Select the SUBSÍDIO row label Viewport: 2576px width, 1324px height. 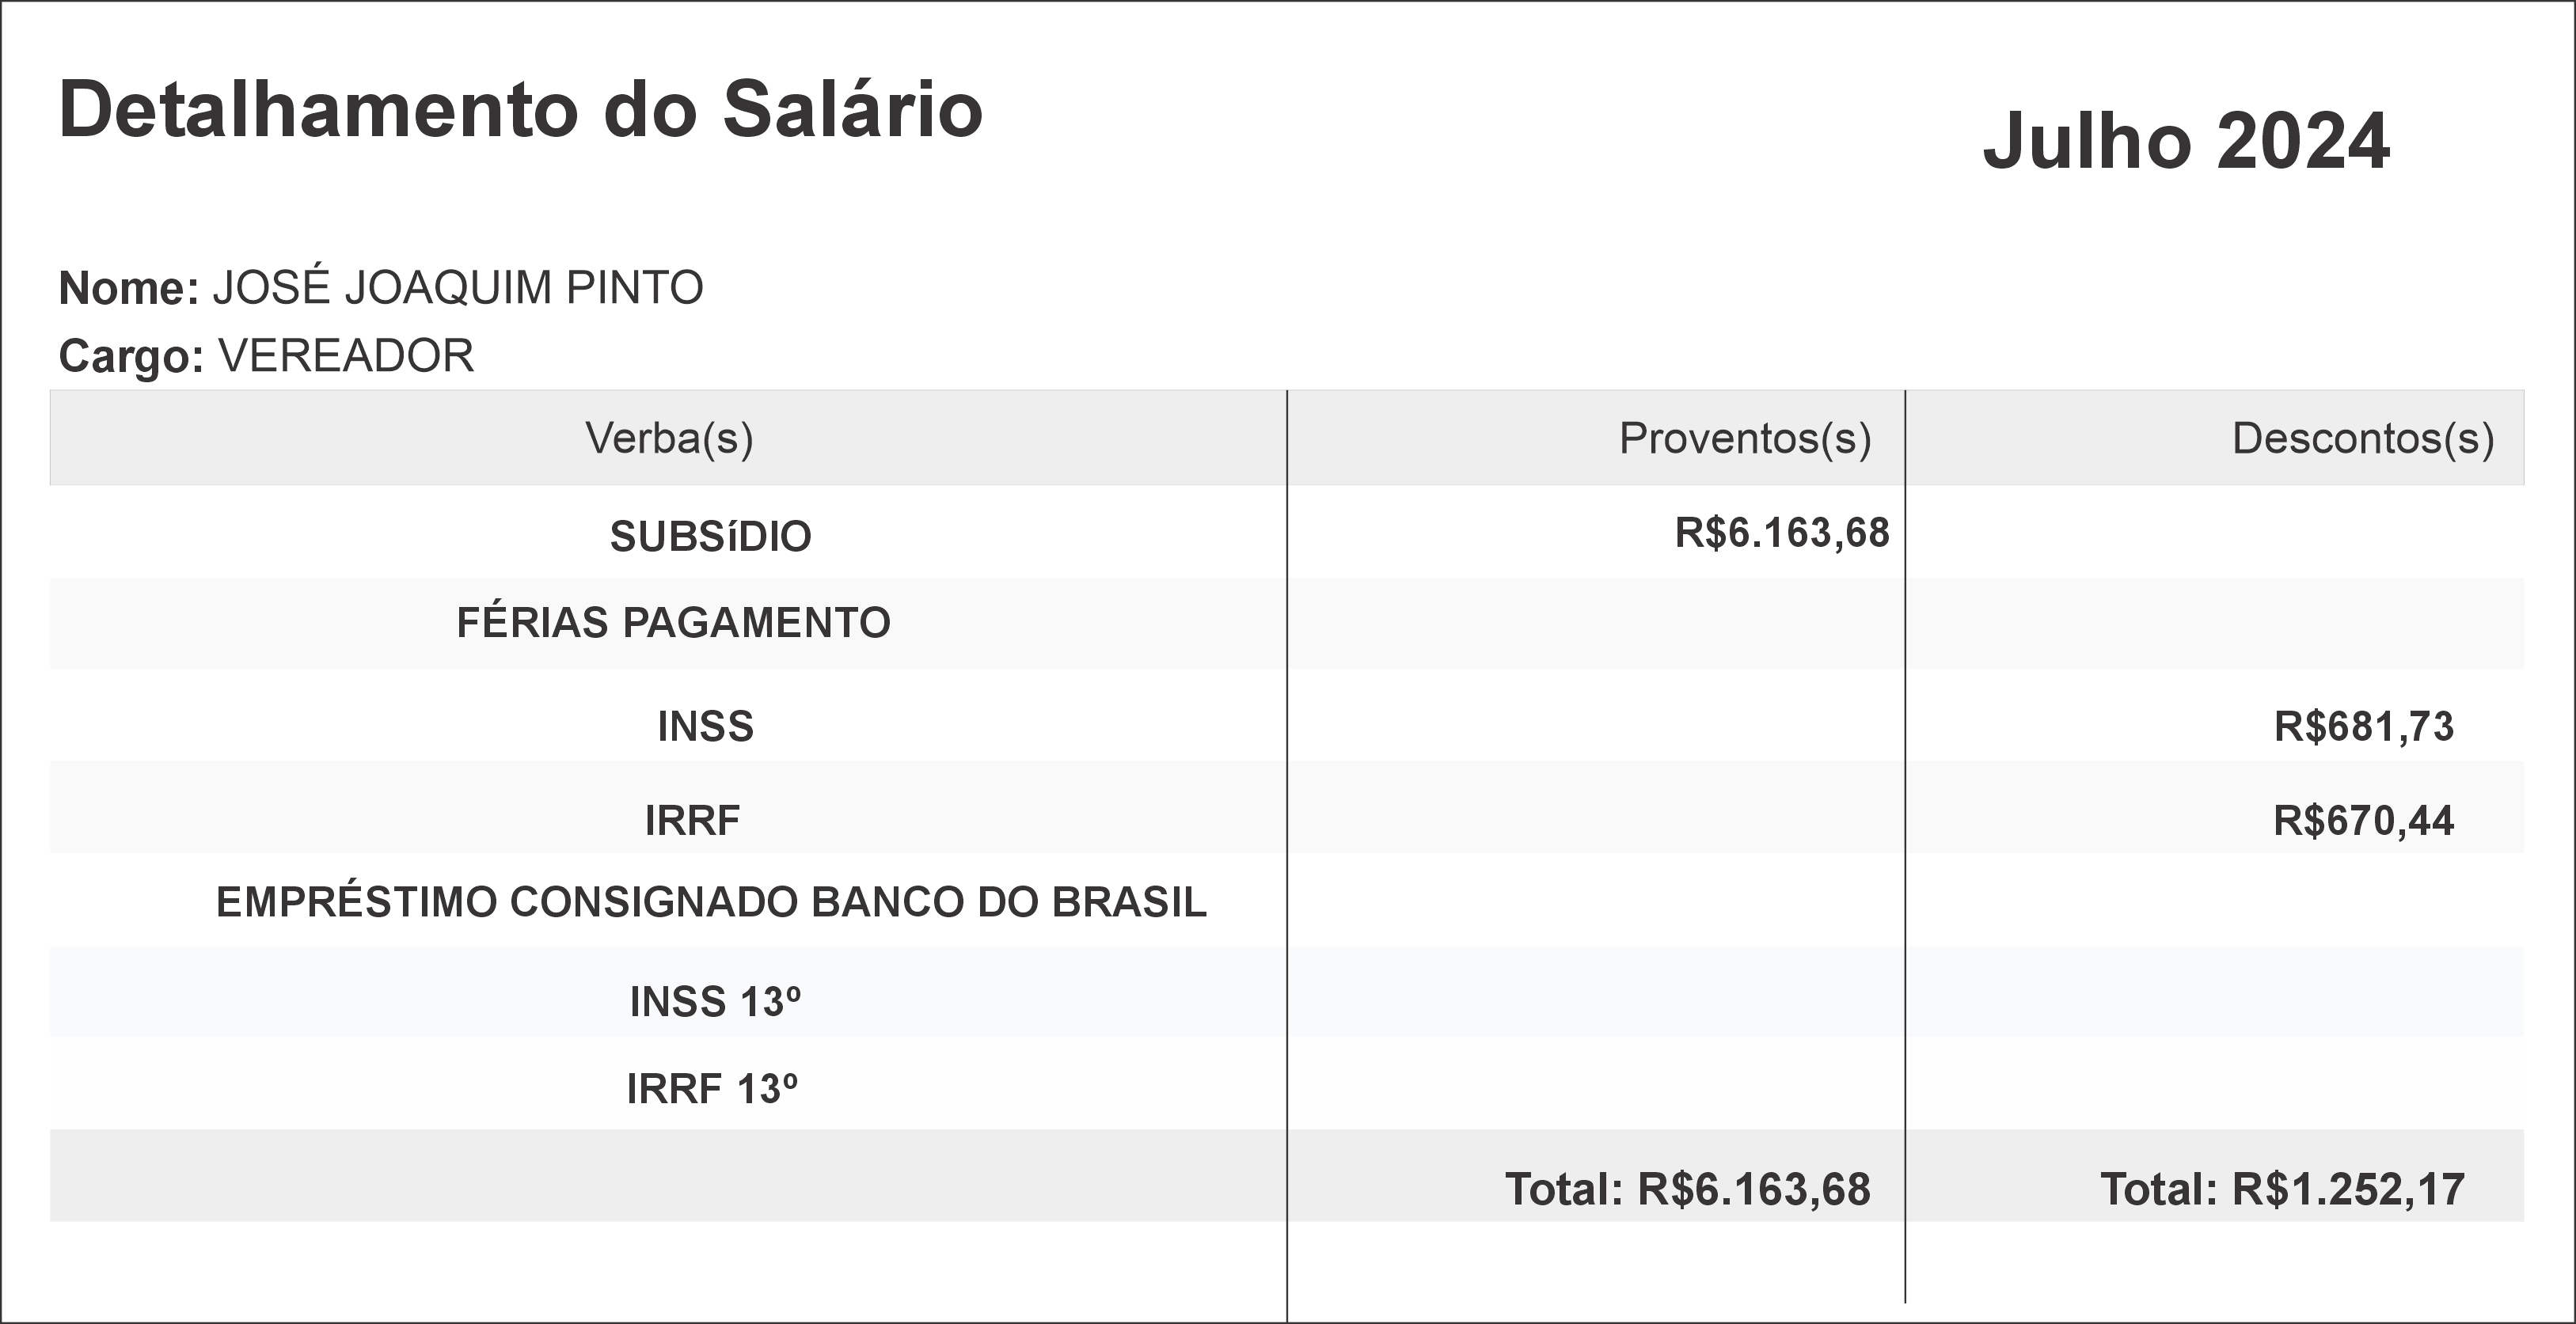710,537
